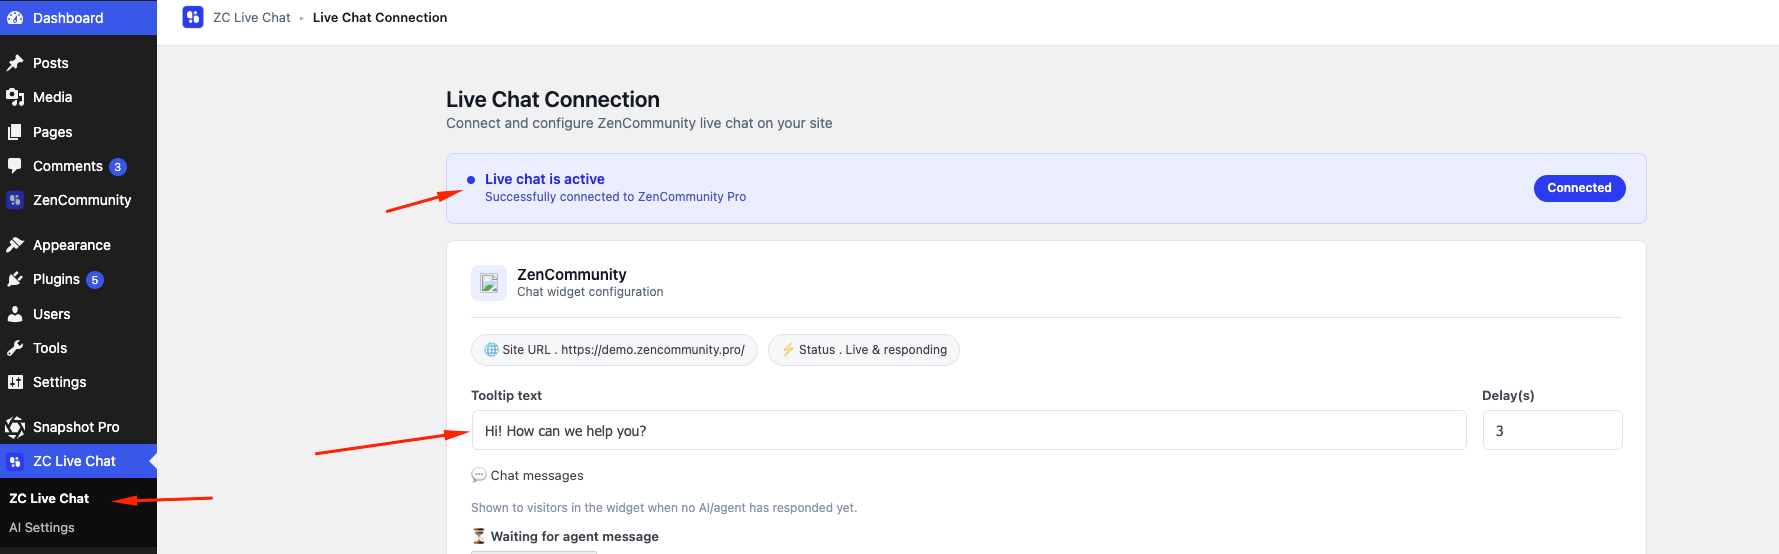Open the Tools menu
This screenshot has width=1779, height=554.
click(78, 348)
